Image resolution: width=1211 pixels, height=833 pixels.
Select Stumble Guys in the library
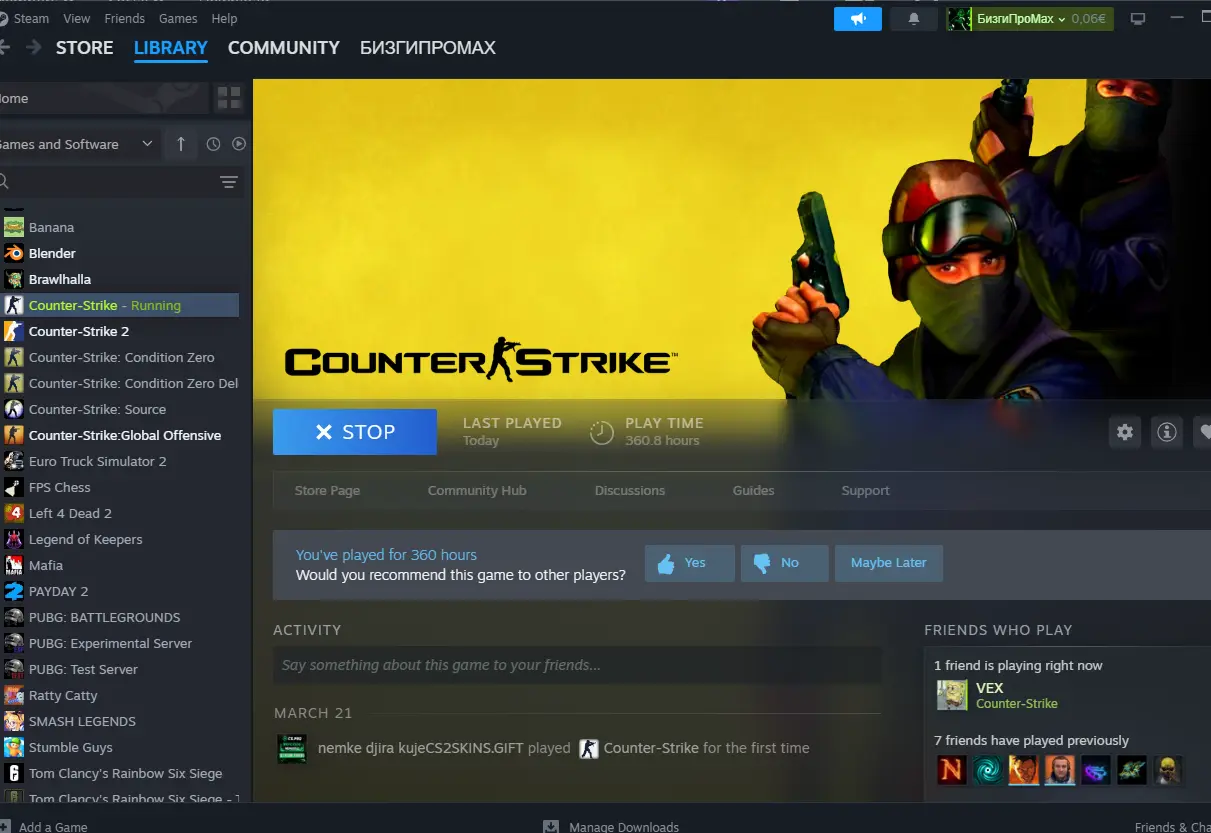(x=120, y=747)
